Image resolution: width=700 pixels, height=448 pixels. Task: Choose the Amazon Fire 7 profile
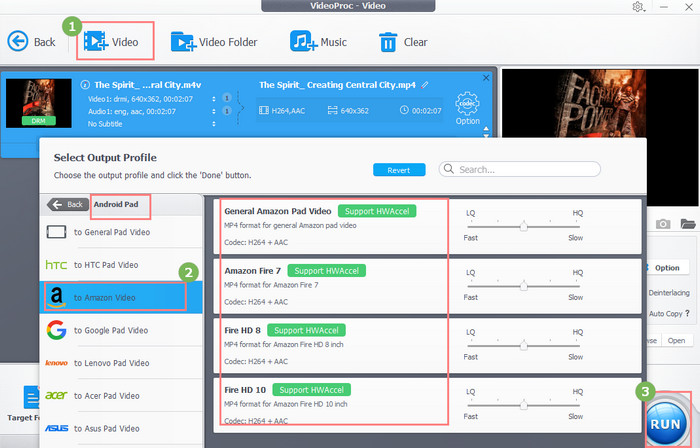(x=427, y=286)
